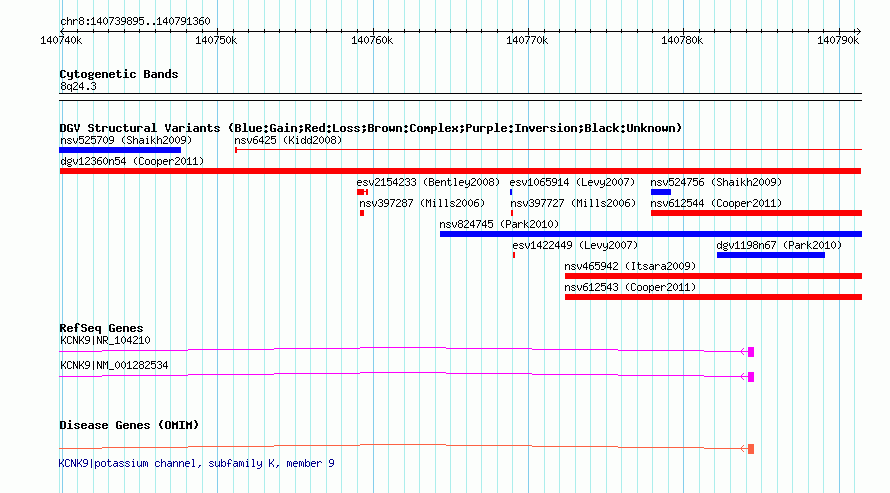Click the red nsv465942 loss bar
The height and width of the screenshot is (493, 890).
[x=713, y=276]
